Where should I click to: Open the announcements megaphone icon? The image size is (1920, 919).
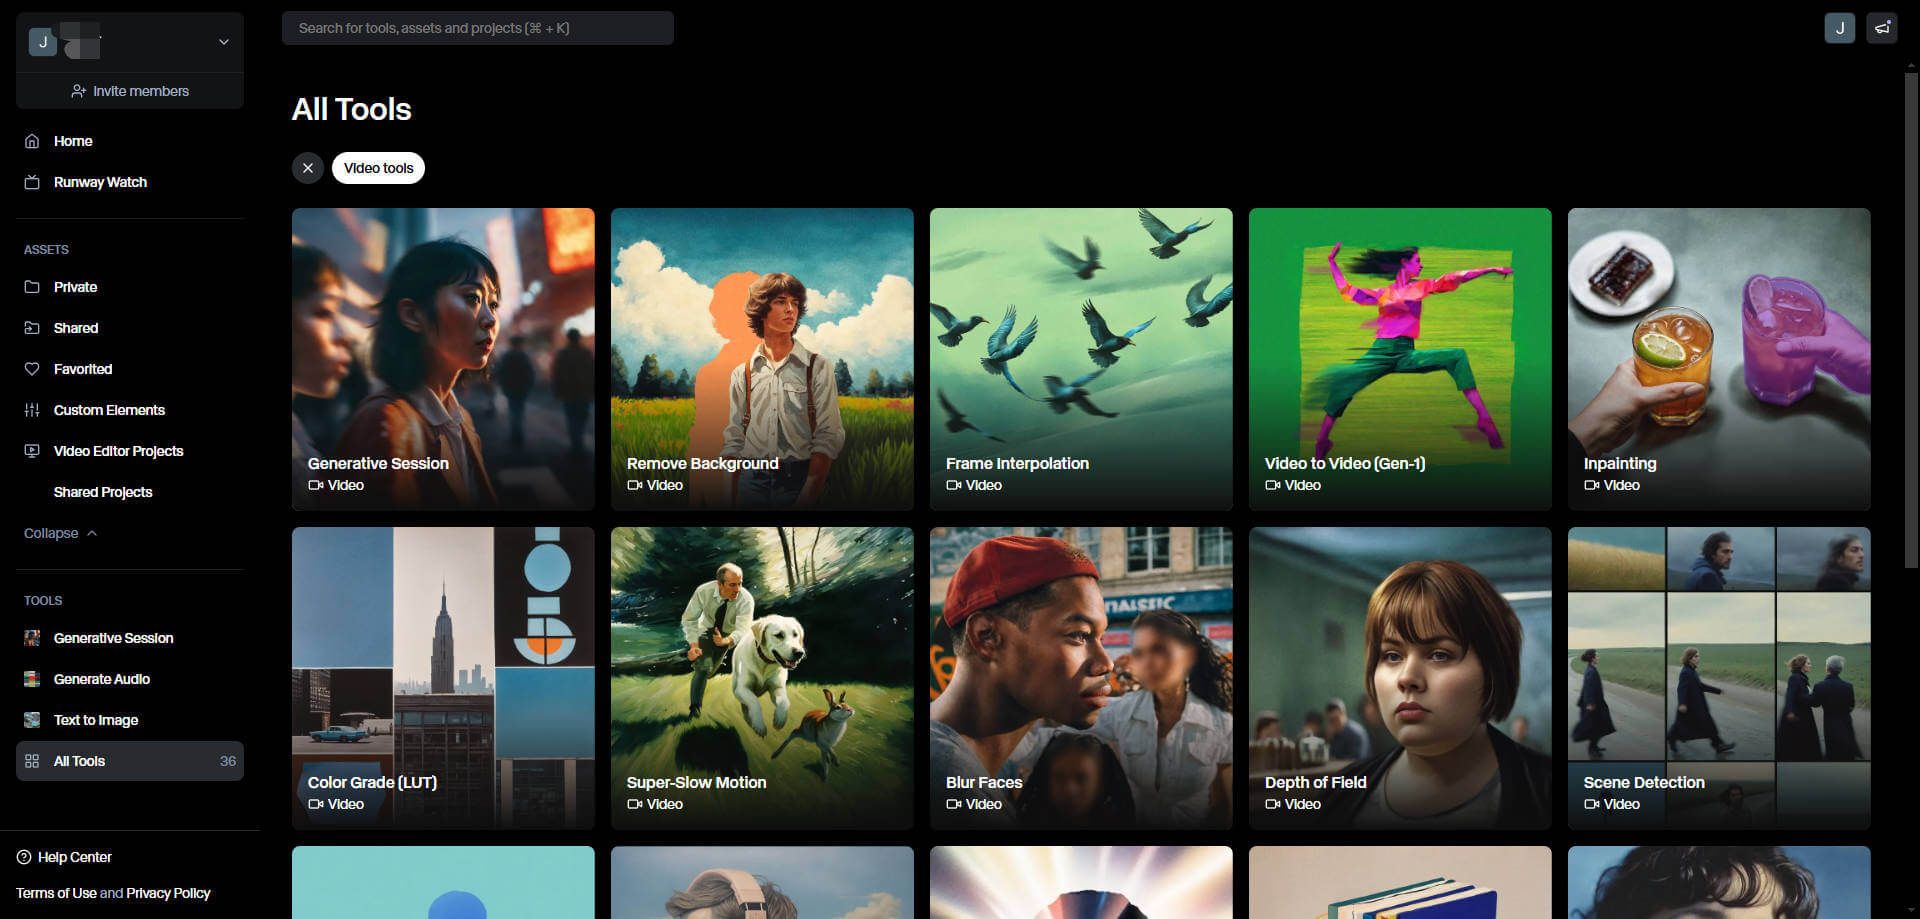(1882, 28)
